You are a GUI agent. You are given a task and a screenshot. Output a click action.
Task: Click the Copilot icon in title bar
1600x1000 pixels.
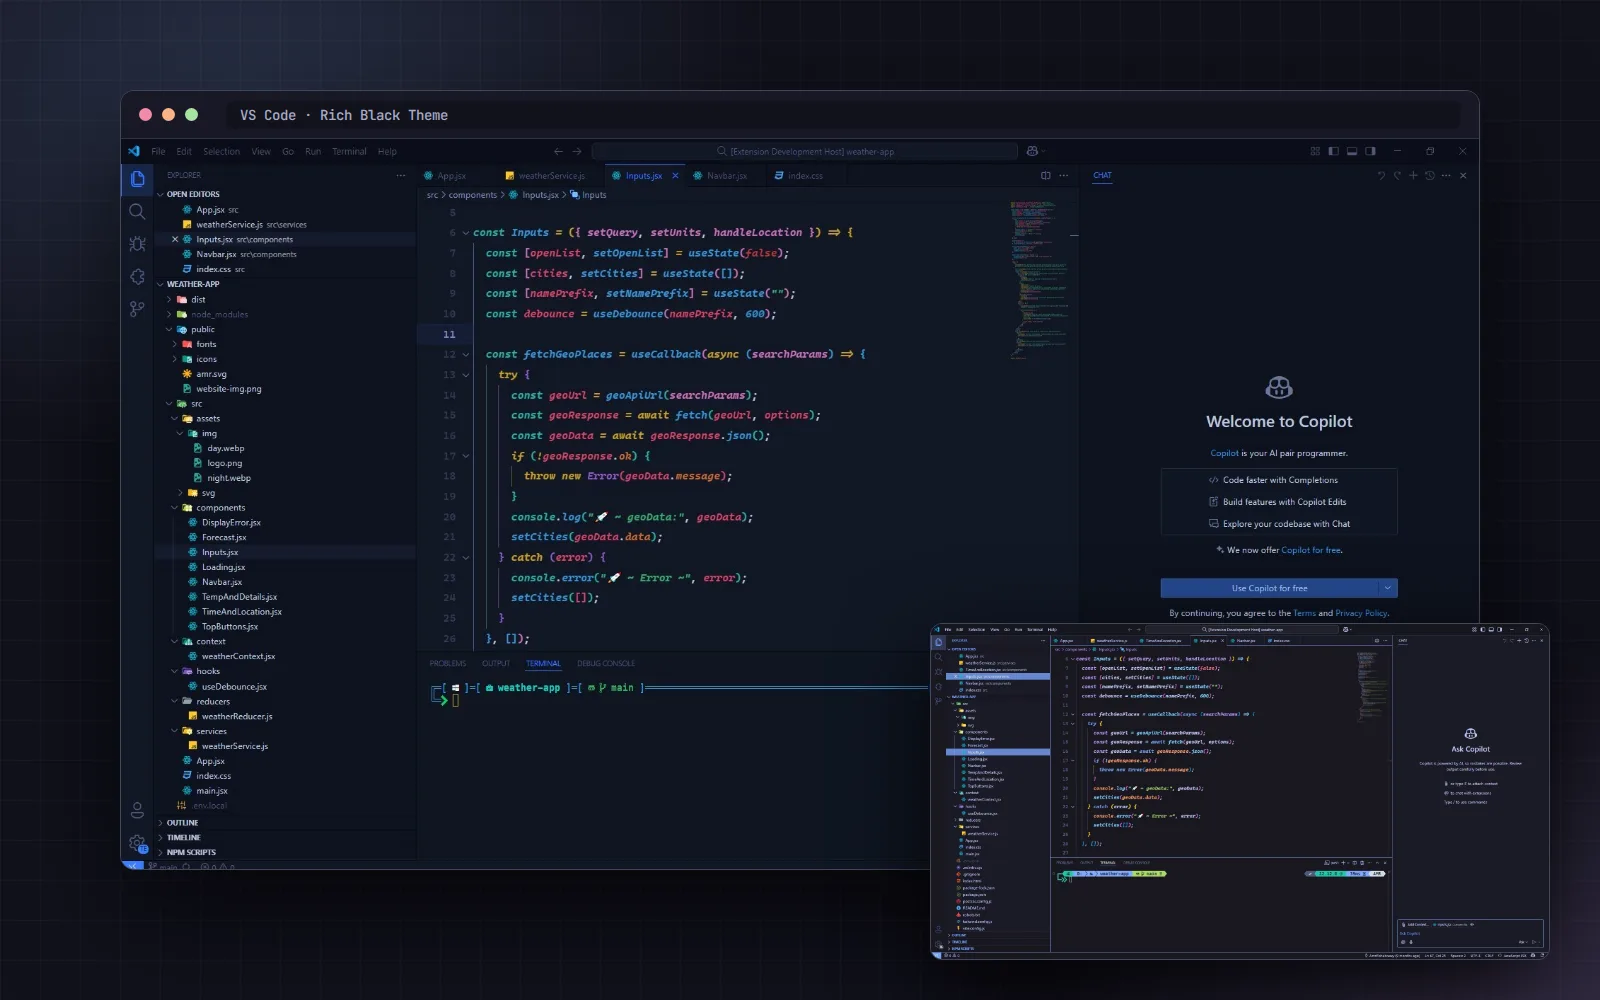pos(1032,151)
